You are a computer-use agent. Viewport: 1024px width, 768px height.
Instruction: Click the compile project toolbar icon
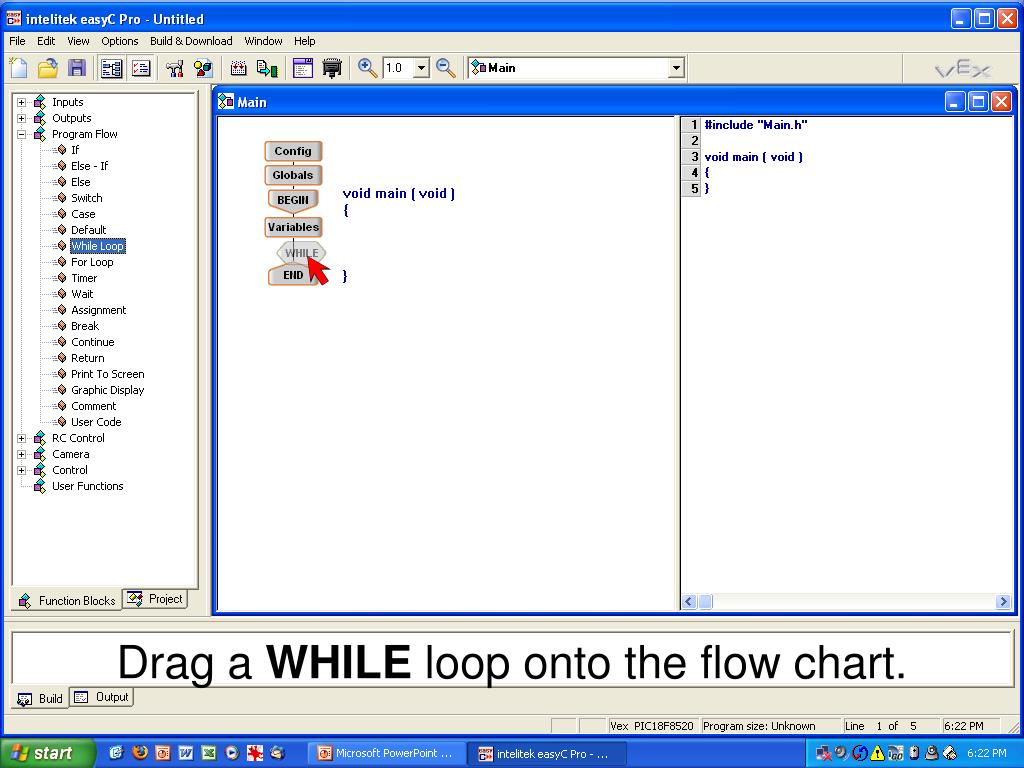click(238, 67)
